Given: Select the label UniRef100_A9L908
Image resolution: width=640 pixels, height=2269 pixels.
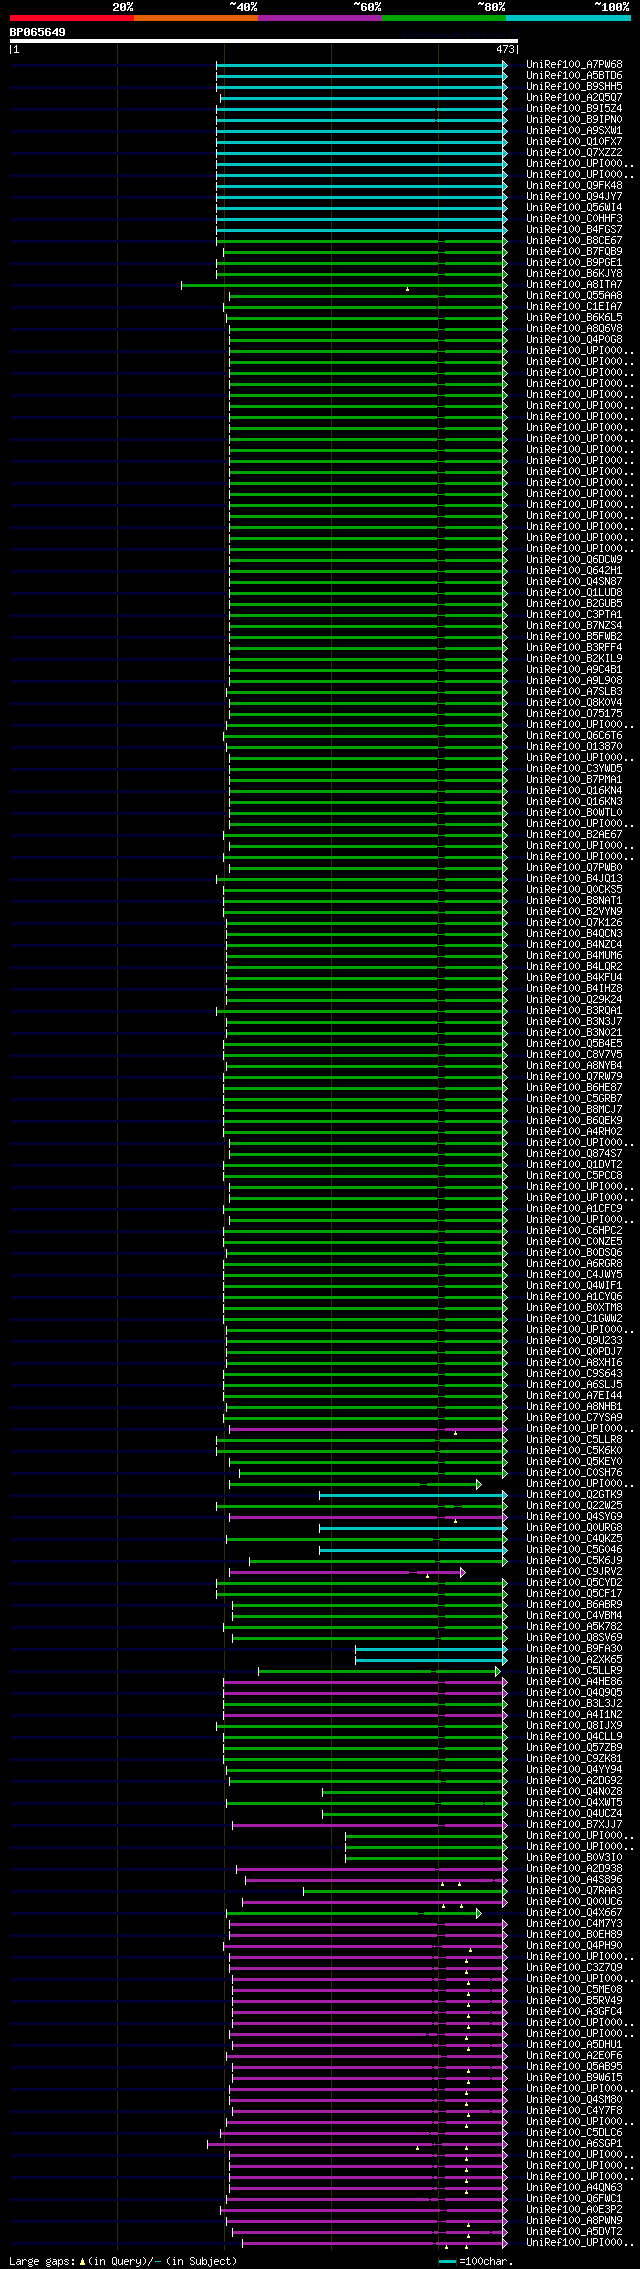Looking at the screenshot, I should 574,681.
